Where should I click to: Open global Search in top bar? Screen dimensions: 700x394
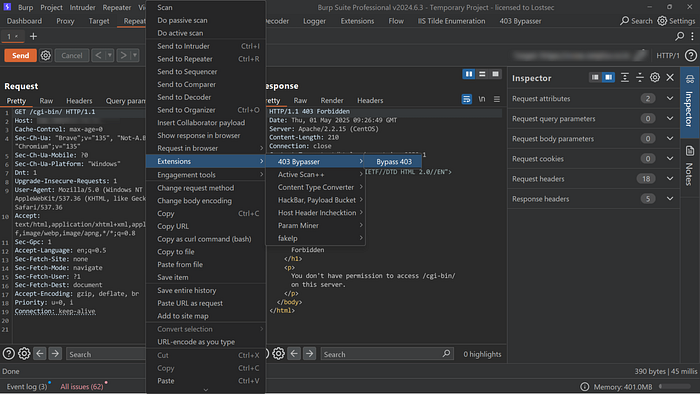pyautogui.click(x=636, y=21)
